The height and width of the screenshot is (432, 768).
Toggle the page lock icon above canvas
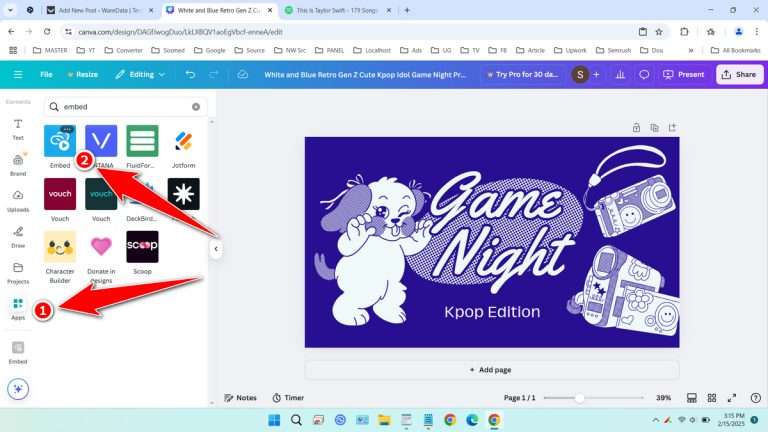click(x=636, y=127)
